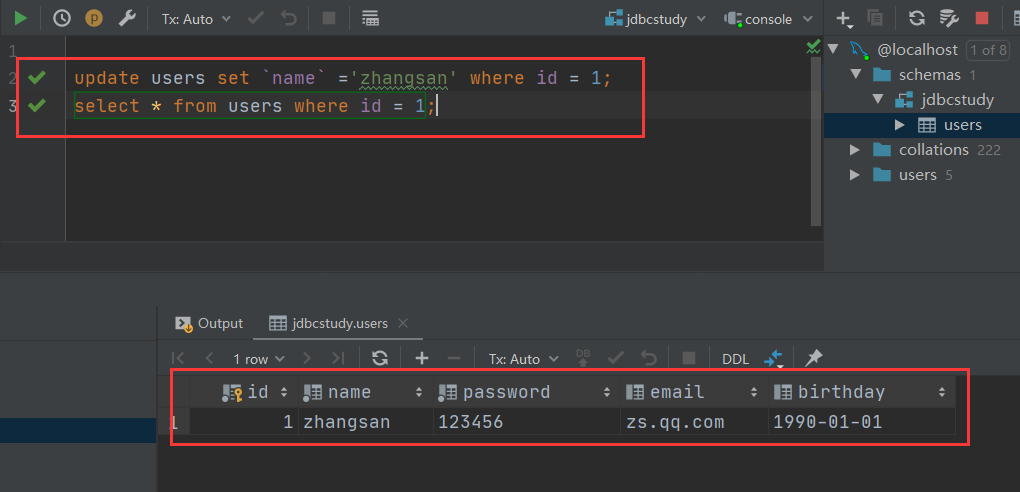Screen dimensions: 1020x492
Task: Add a row with the plus button
Action: [x=422, y=358]
